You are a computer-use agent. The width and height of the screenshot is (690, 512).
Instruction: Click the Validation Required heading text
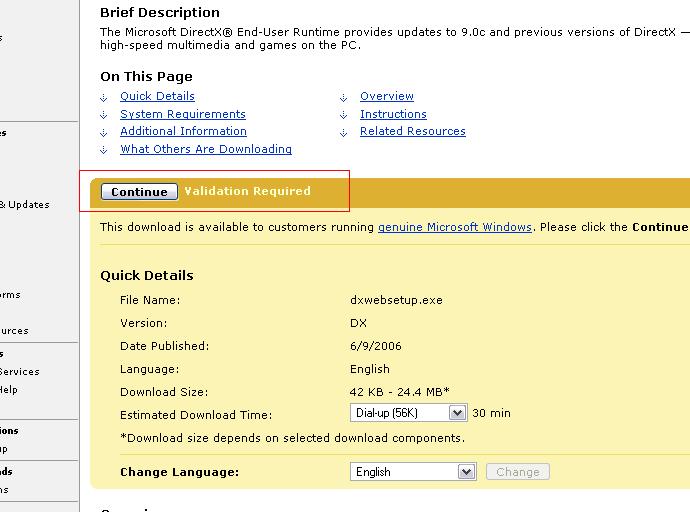click(x=247, y=191)
